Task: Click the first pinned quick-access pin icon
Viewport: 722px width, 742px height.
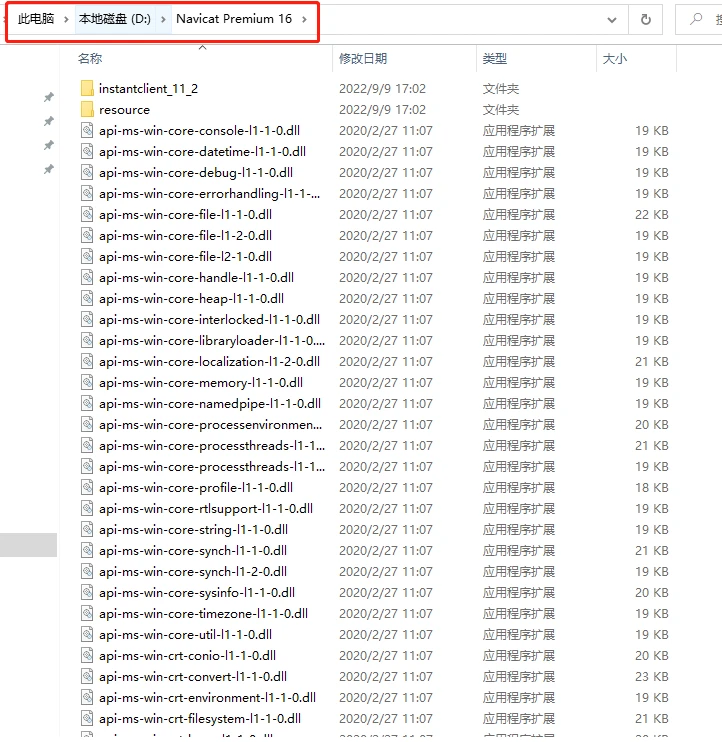Action: click(x=49, y=97)
